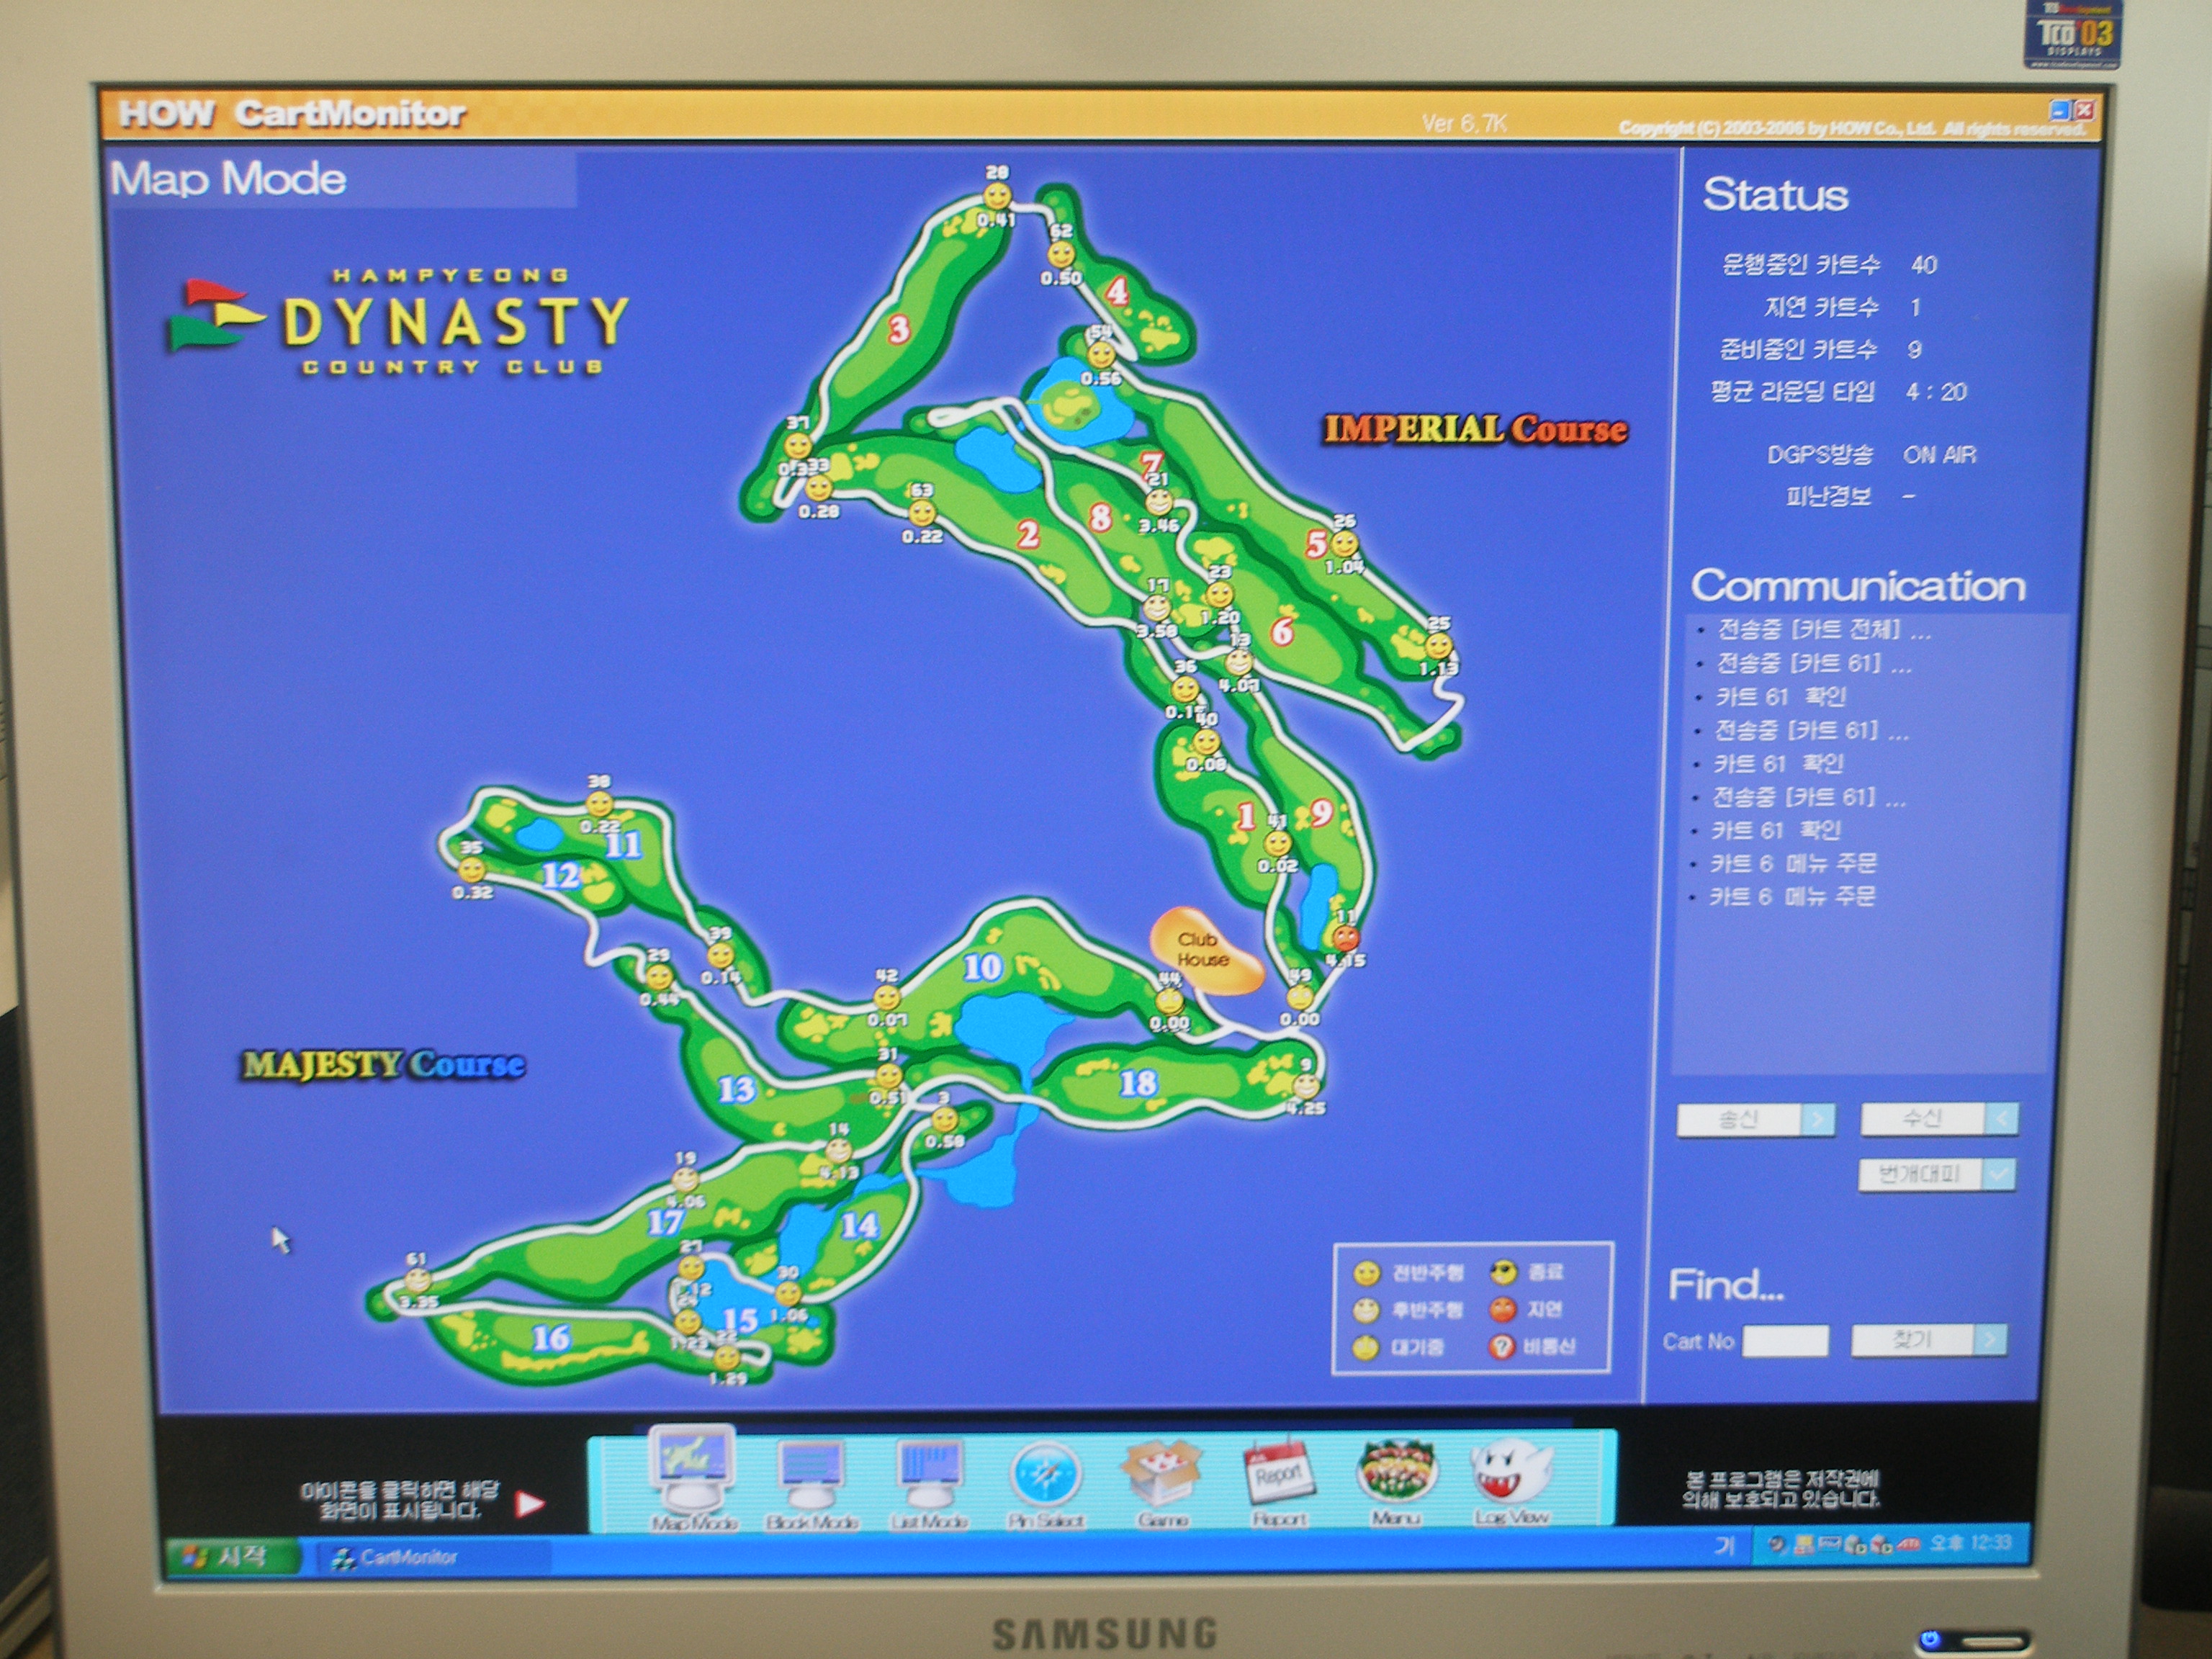The height and width of the screenshot is (1659, 2212).
Task: Open the food Menu icon
Action: pos(1396,1482)
